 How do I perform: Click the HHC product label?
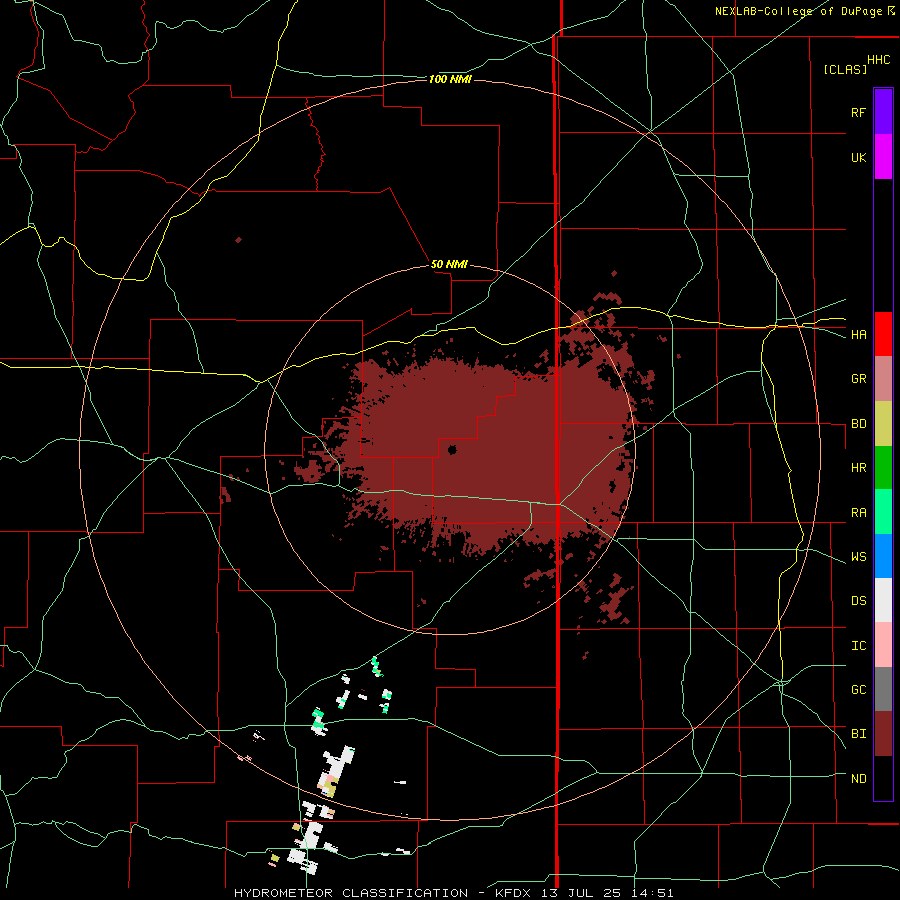pyautogui.click(x=879, y=60)
